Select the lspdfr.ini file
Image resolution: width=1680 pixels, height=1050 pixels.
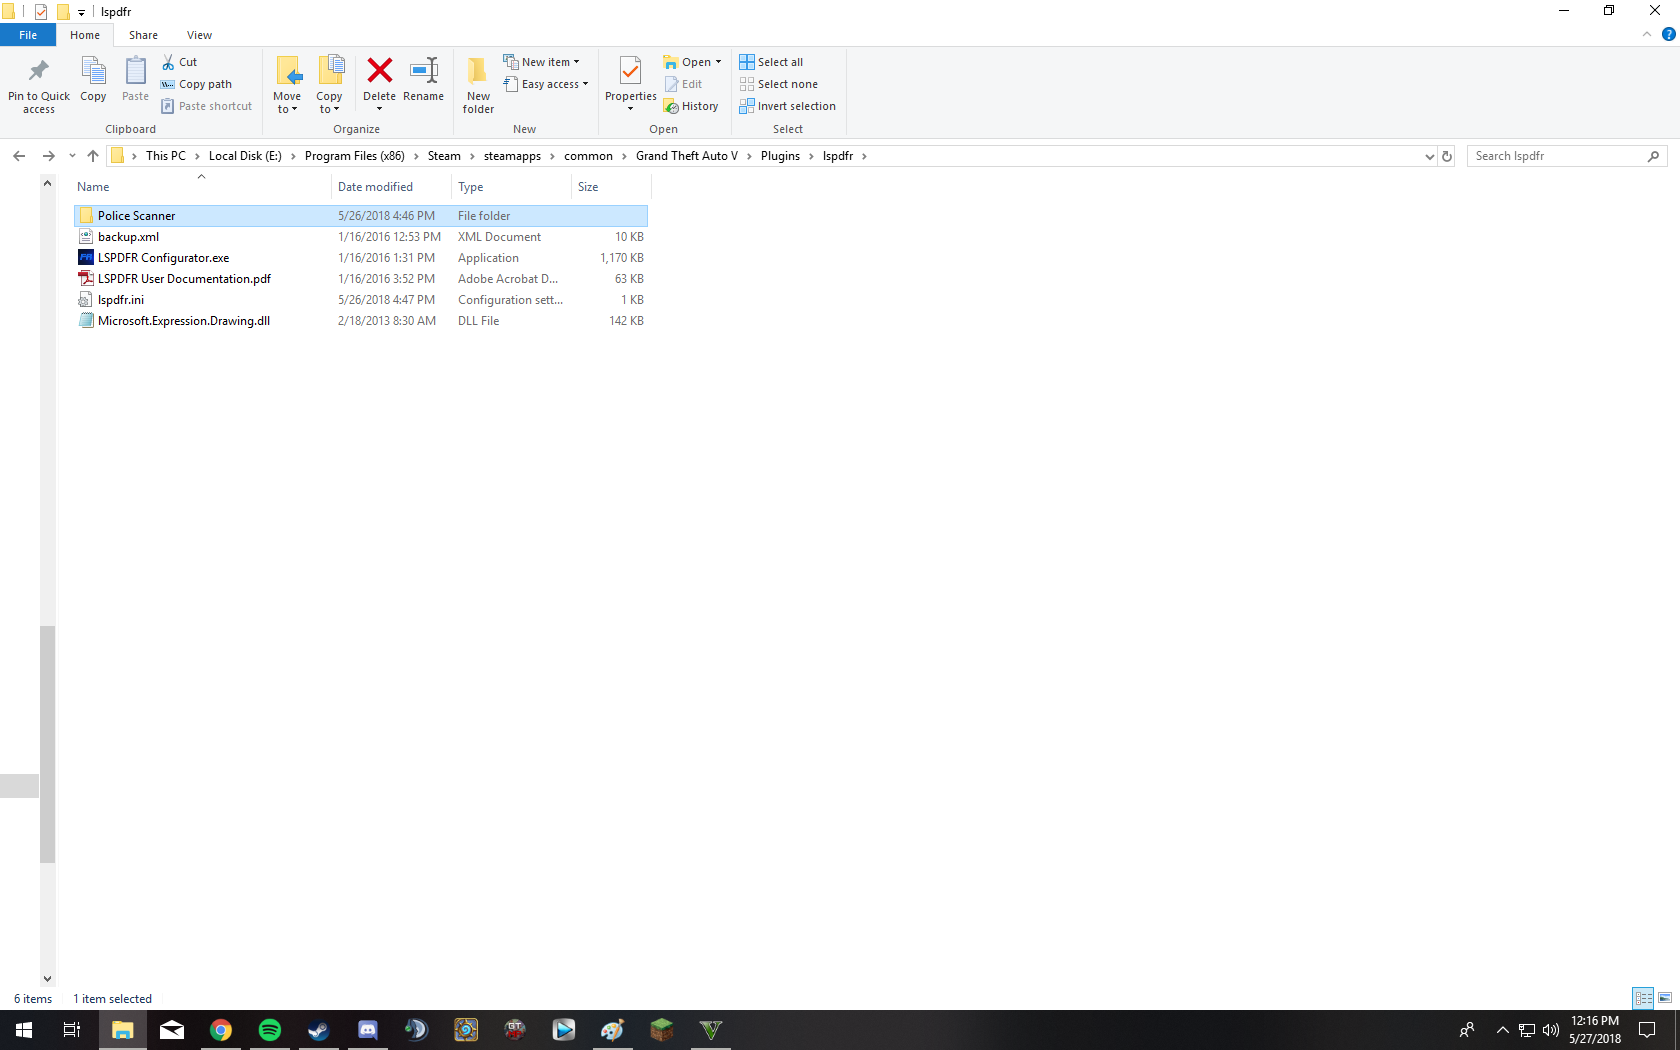(x=361, y=300)
